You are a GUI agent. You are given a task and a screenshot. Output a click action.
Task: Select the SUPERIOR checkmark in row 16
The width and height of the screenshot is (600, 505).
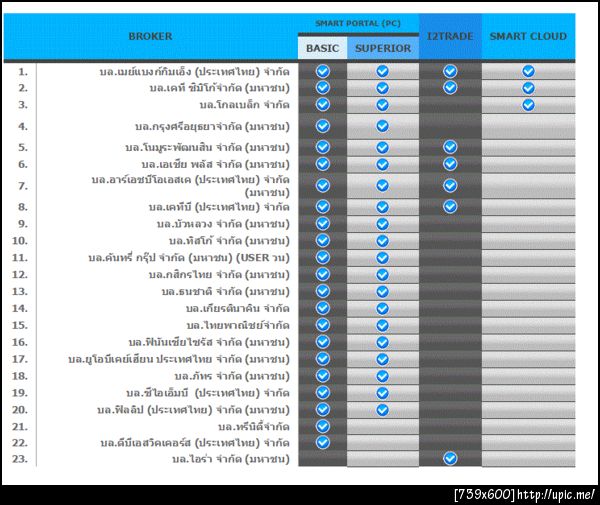point(382,342)
